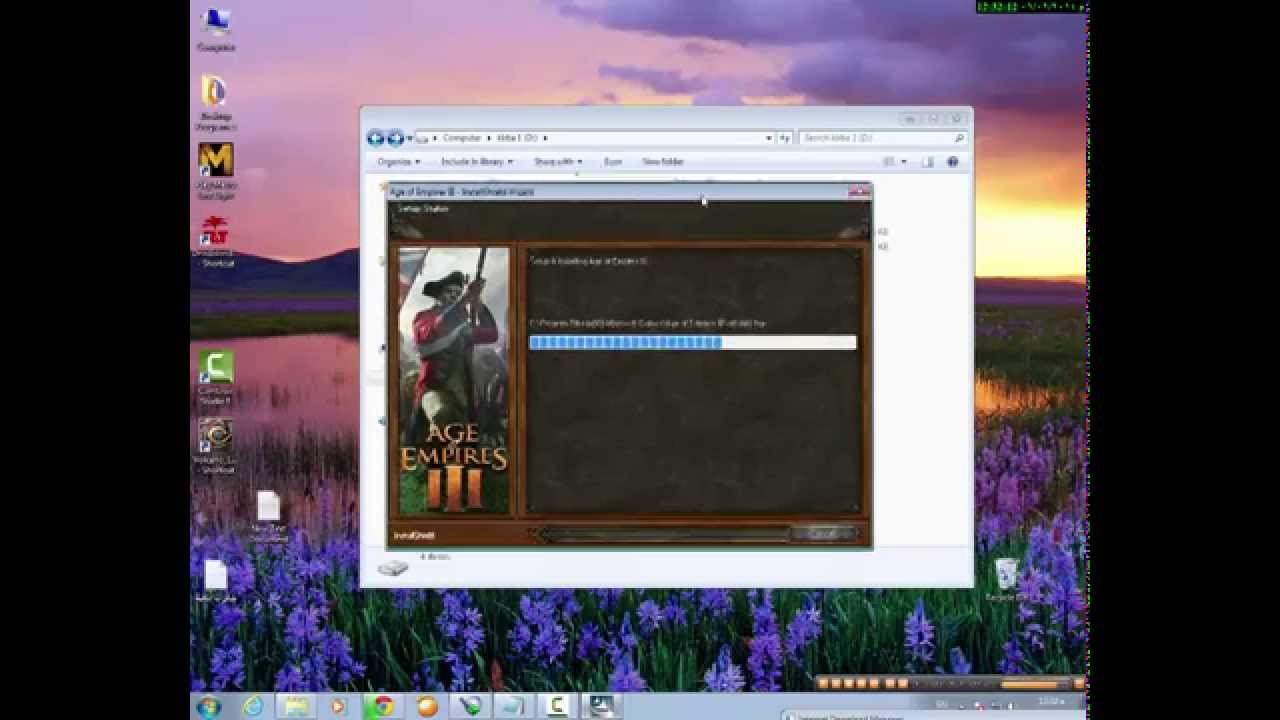Open the Organize dropdown in Explorer
Image resolution: width=1280 pixels, height=720 pixels.
tap(399, 162)
